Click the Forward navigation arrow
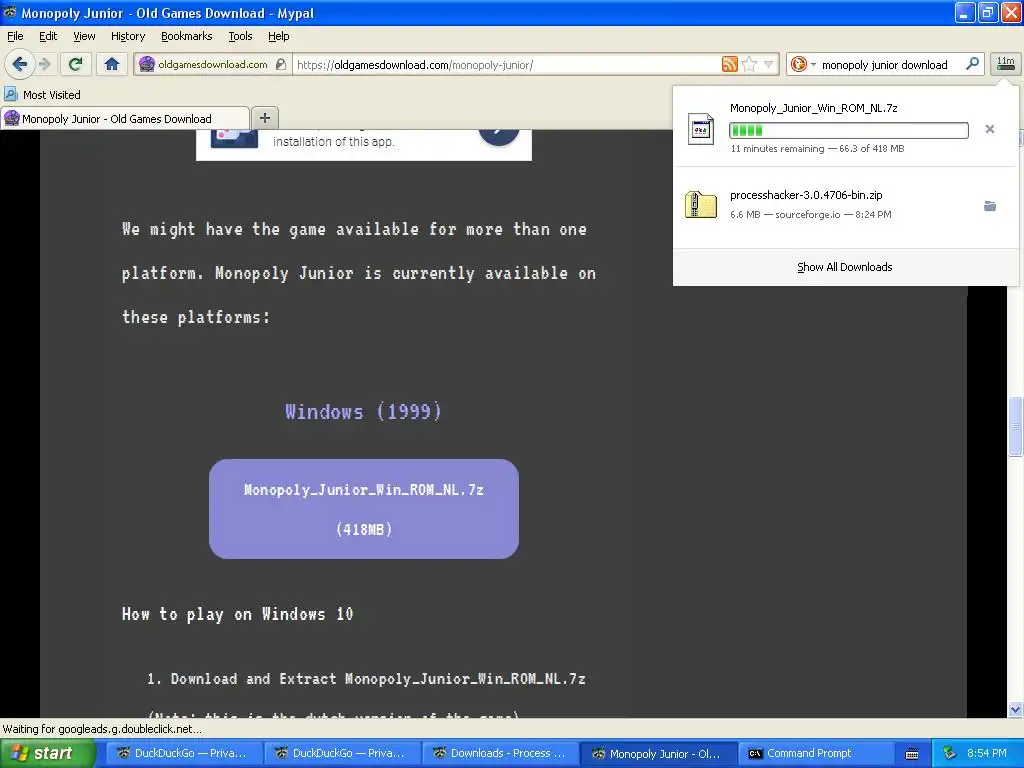Screen dimensions: 1024x768 44,64
